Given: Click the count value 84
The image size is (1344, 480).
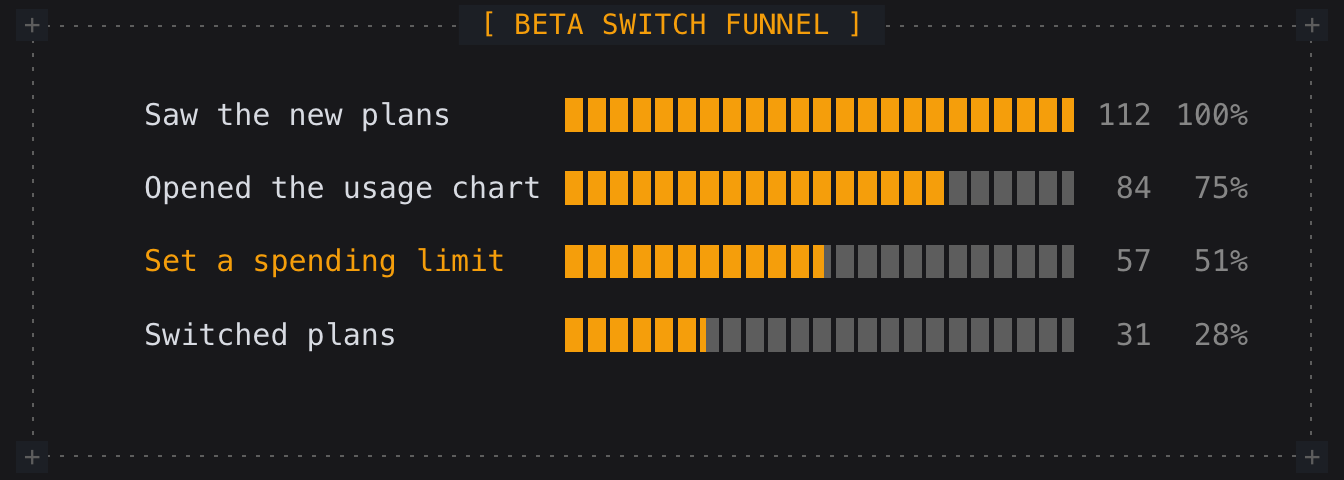Looking at the screenshot, I should tap(1133, 188).
